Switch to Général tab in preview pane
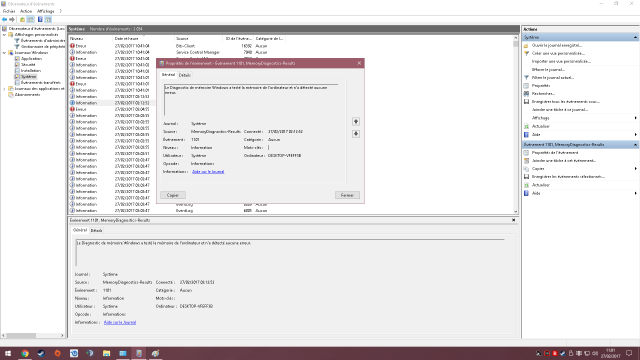This screenshot has height=360, width=640. [80, 230]
